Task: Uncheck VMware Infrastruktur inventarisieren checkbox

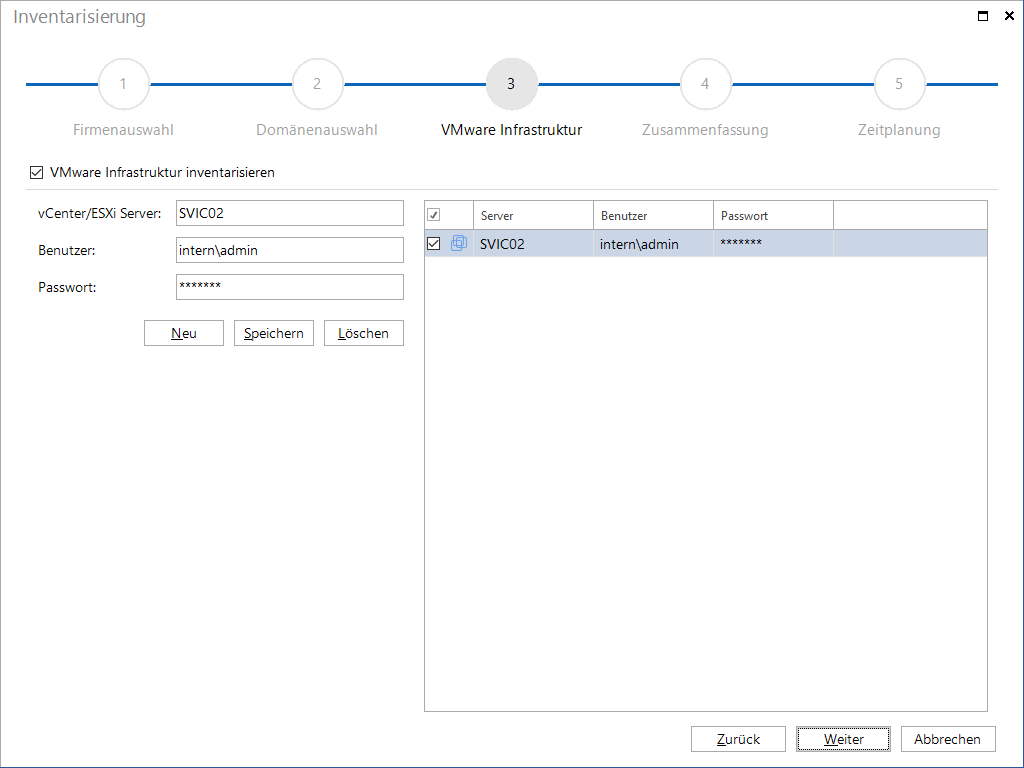Action: tap(37, 172)
